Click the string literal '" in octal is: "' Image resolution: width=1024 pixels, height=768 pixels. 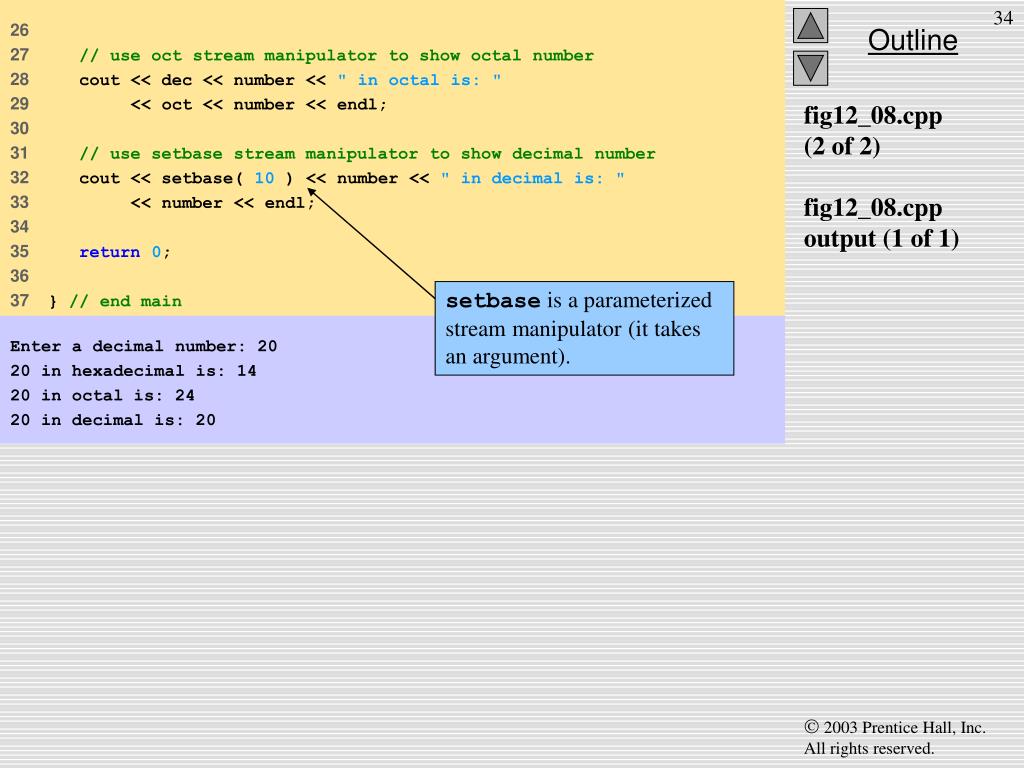[419, 80]
